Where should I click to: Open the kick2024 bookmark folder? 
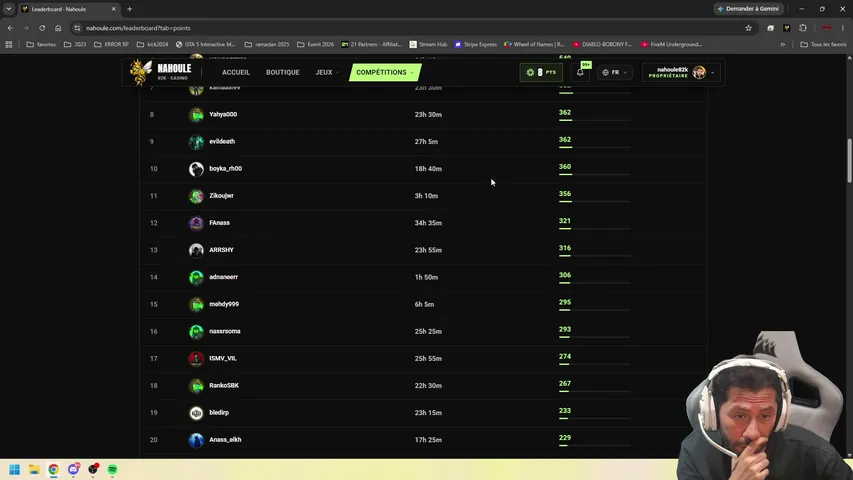(x=152, y=44)
